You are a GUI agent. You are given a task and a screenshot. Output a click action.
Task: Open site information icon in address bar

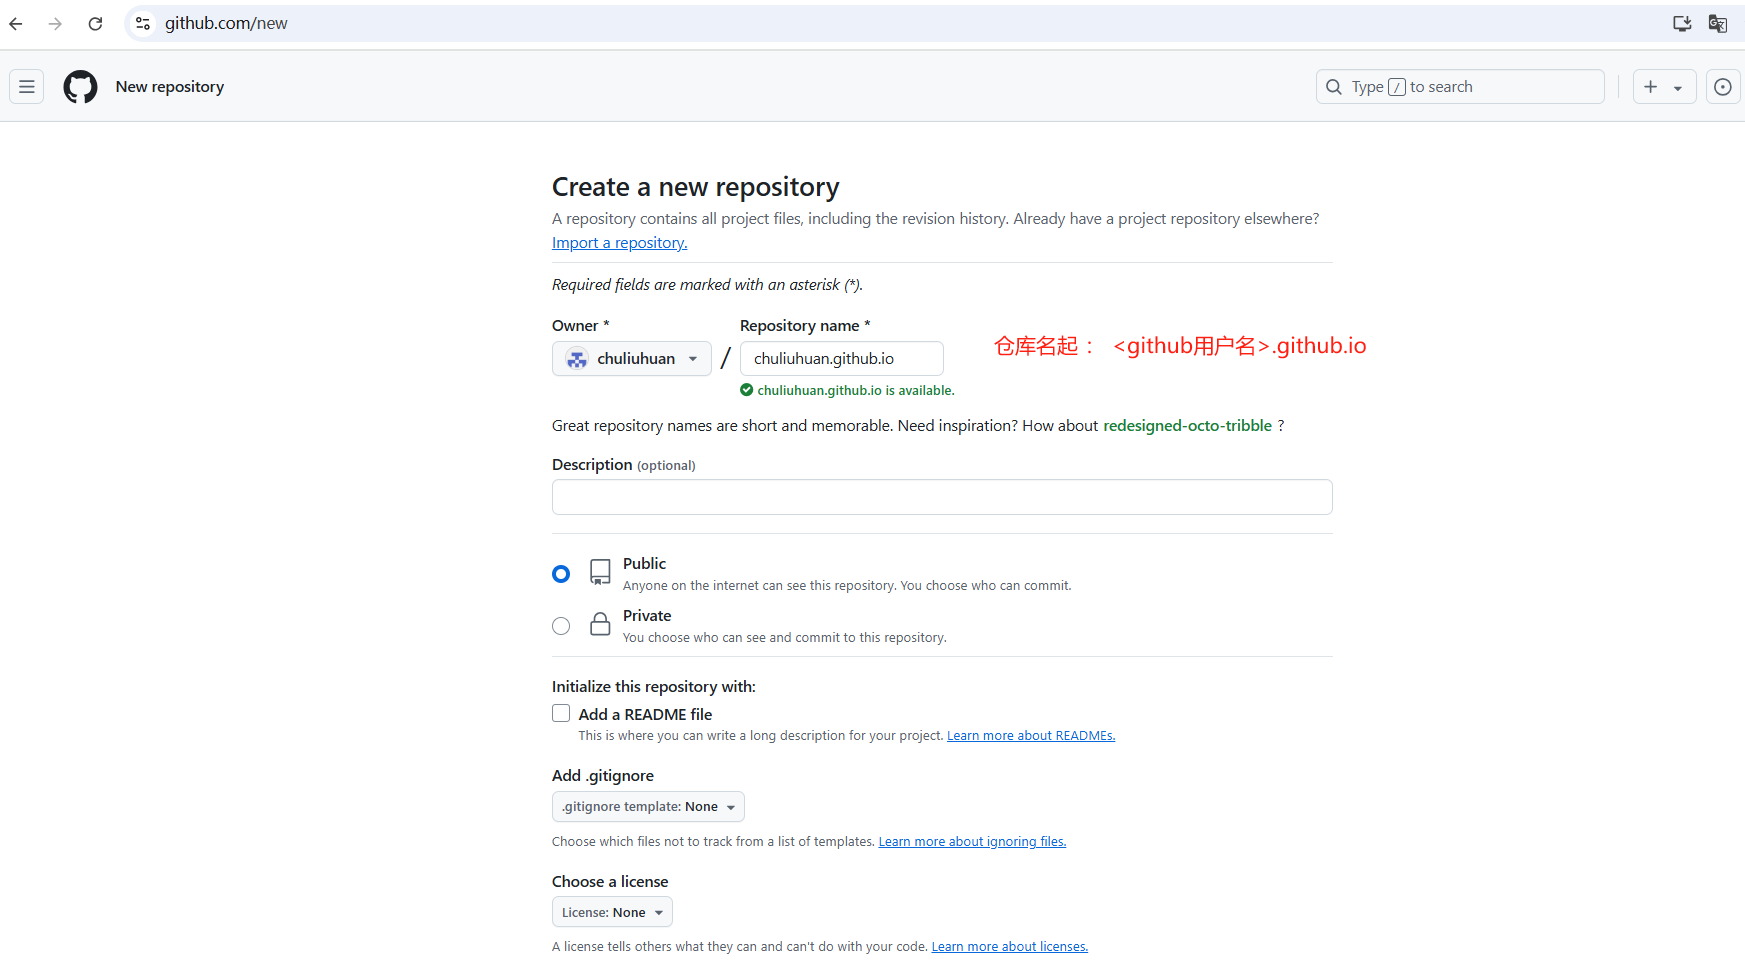(143, 23)
